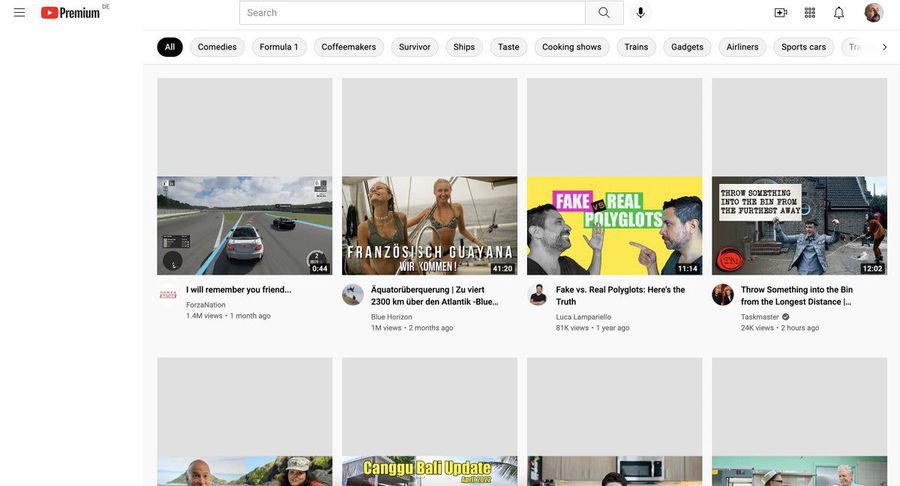
Task: Click the 12:02 duration badge
Action: click(872, 269)
